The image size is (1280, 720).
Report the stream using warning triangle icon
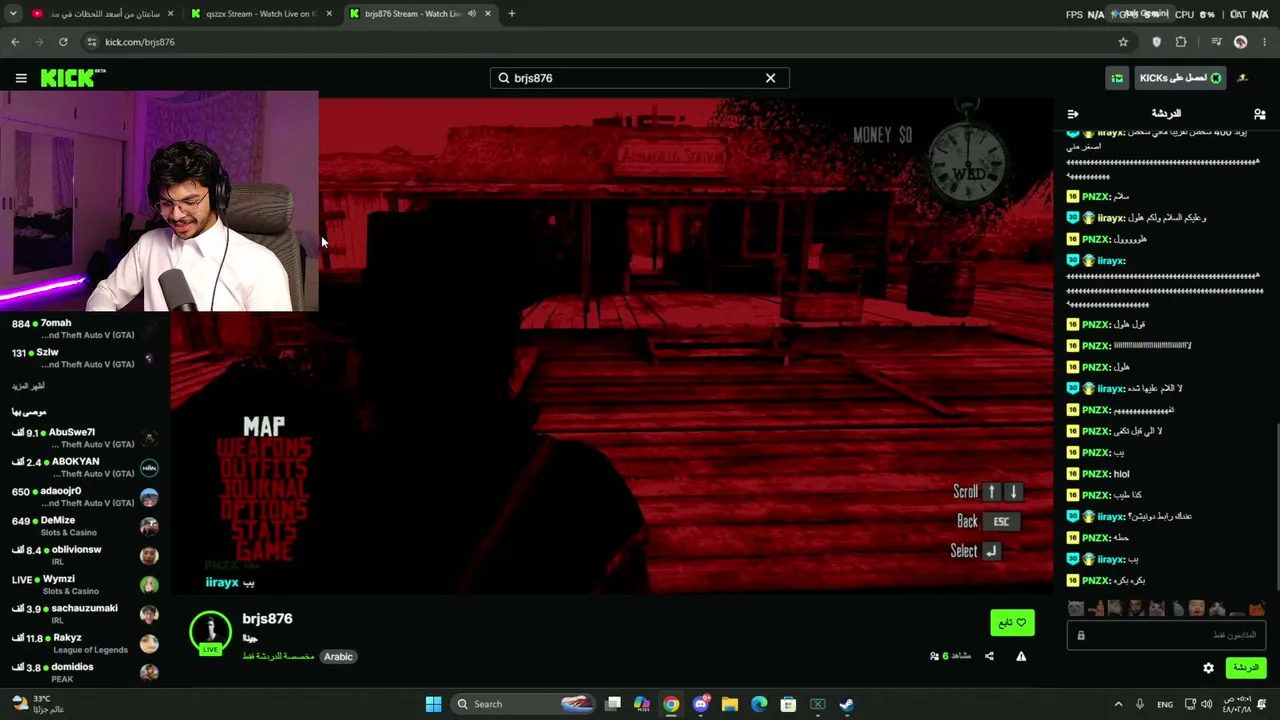(1021, 656)
